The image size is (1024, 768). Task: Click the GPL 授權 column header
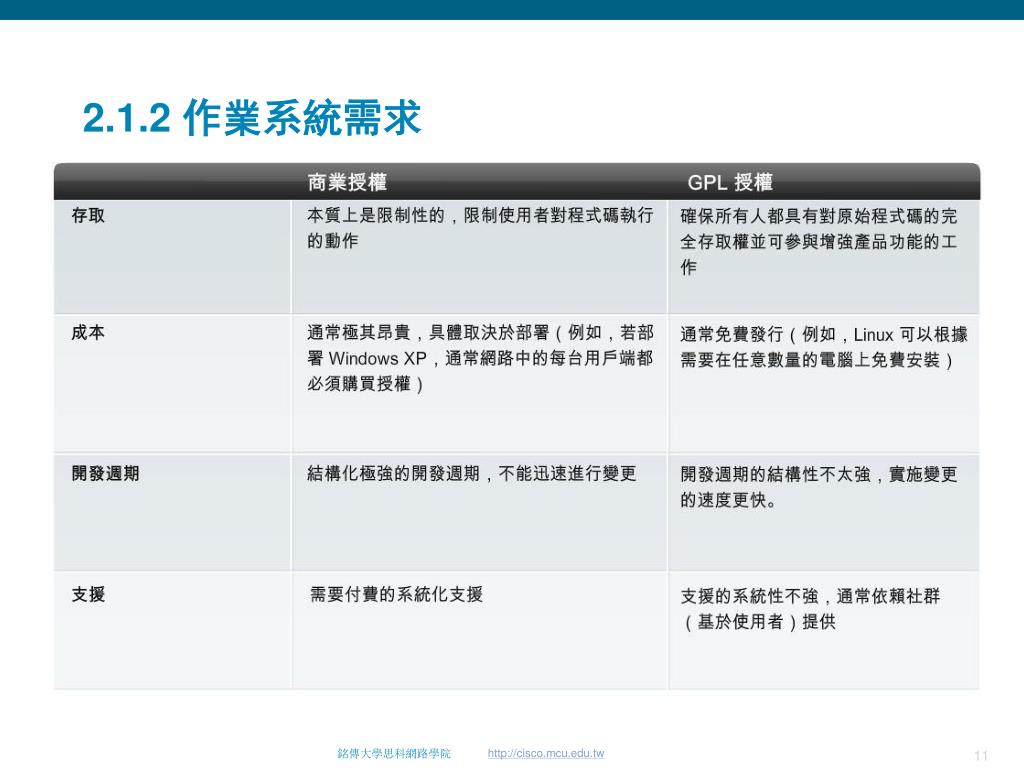tap(730, 182)
